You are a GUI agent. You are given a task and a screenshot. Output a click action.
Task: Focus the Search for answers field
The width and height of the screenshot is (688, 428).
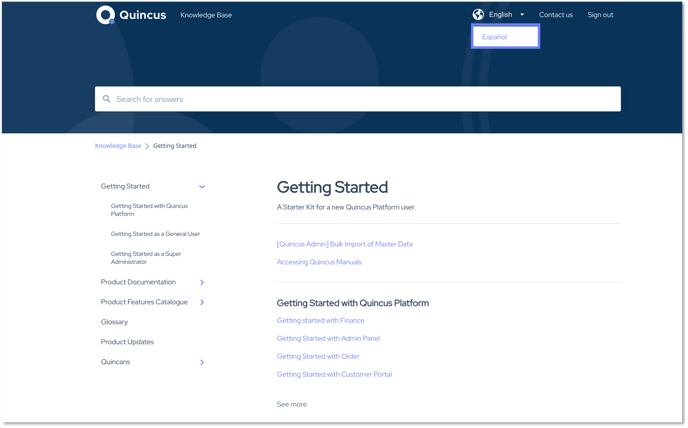358,99
